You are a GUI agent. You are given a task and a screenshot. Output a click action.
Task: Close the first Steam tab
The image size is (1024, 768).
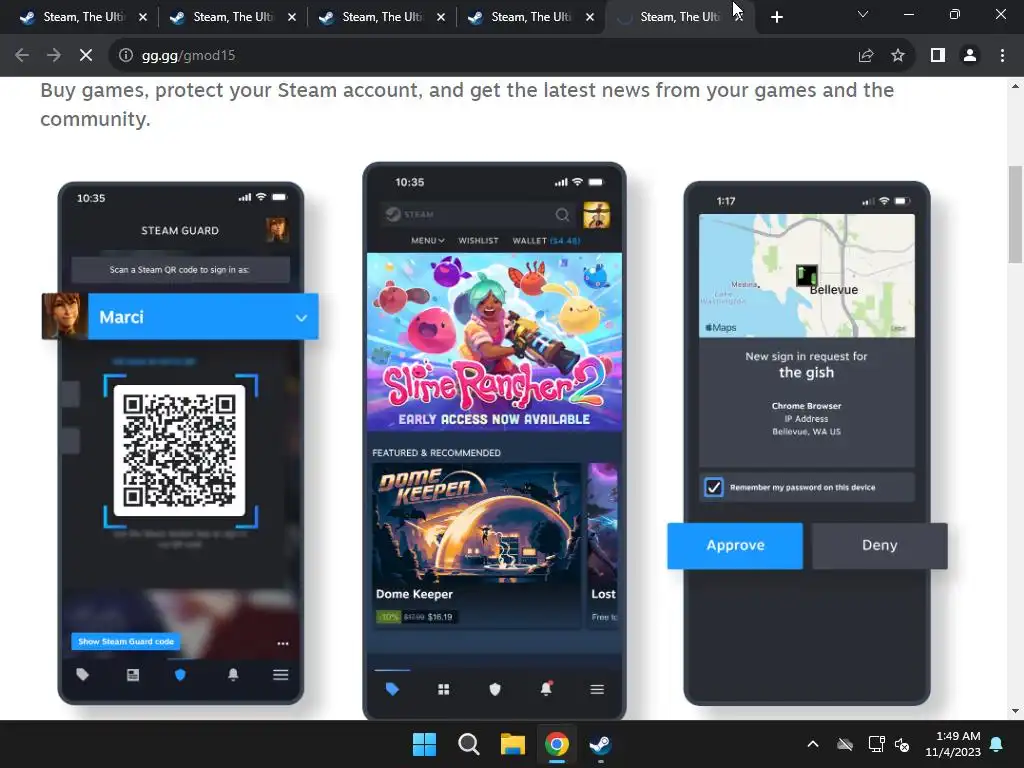click(x=143, y=17)
